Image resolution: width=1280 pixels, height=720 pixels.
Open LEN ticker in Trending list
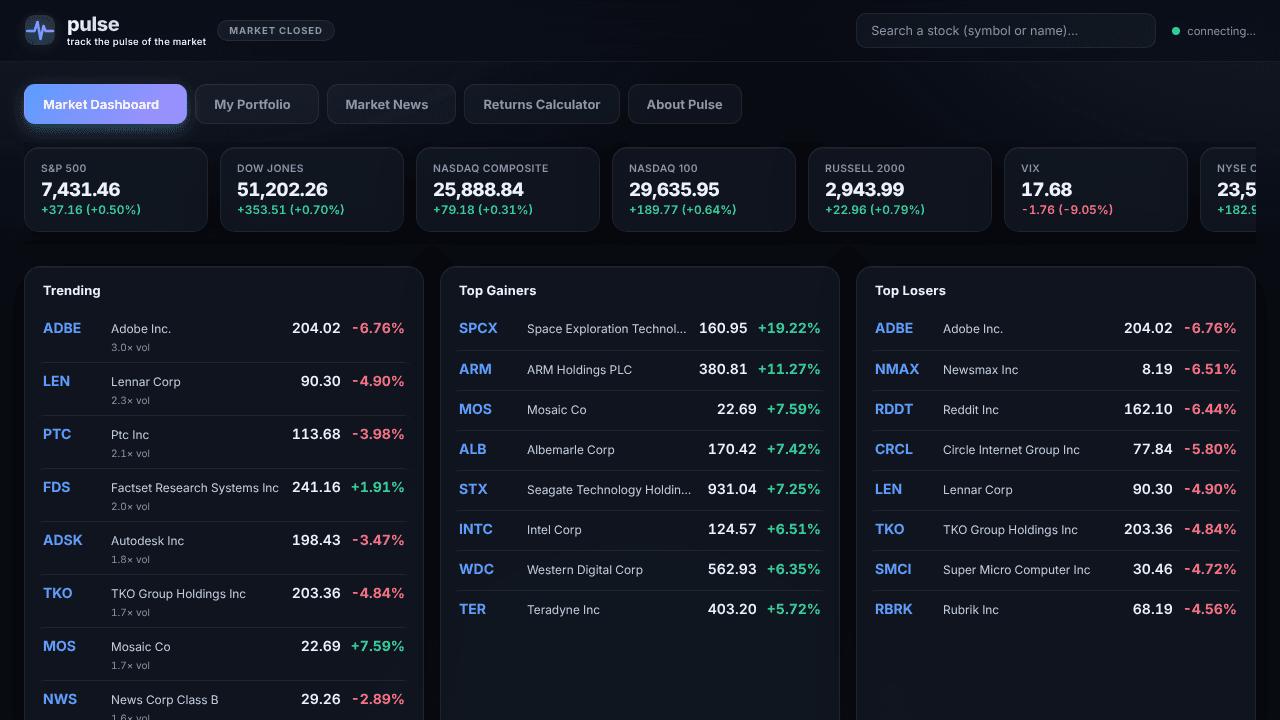click(56, 381)
